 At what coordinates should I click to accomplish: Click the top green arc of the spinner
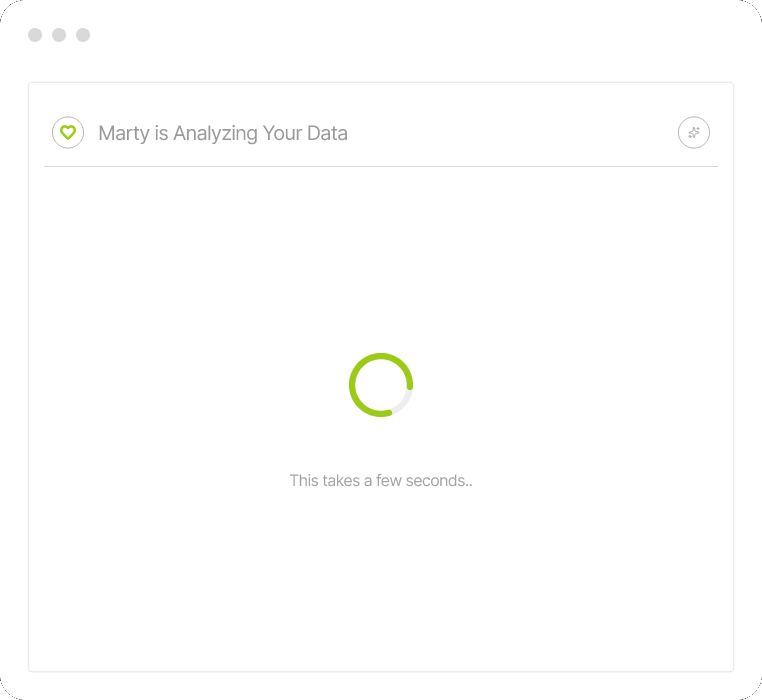381,356
